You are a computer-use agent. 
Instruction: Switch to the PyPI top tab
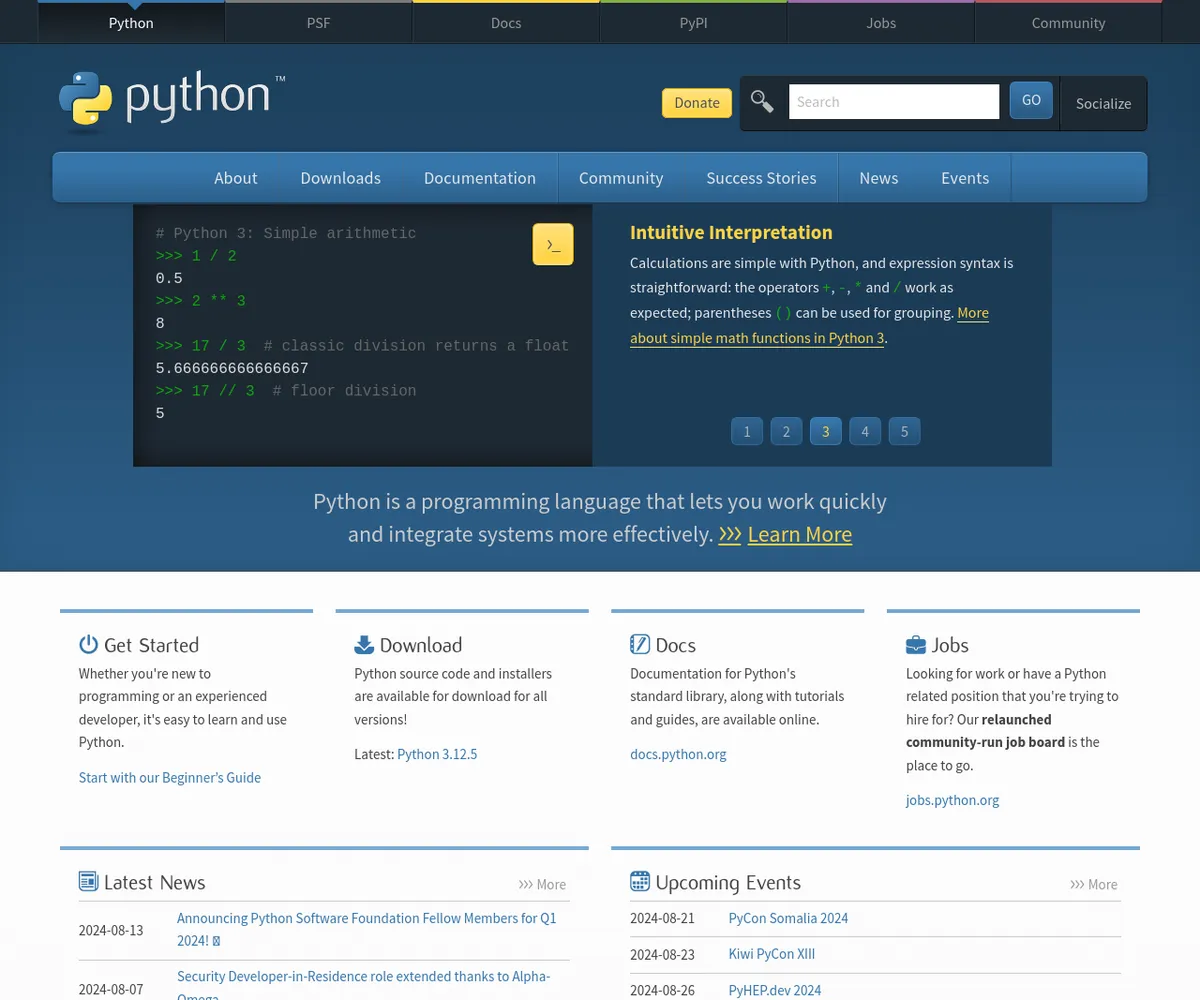point(693,23)
